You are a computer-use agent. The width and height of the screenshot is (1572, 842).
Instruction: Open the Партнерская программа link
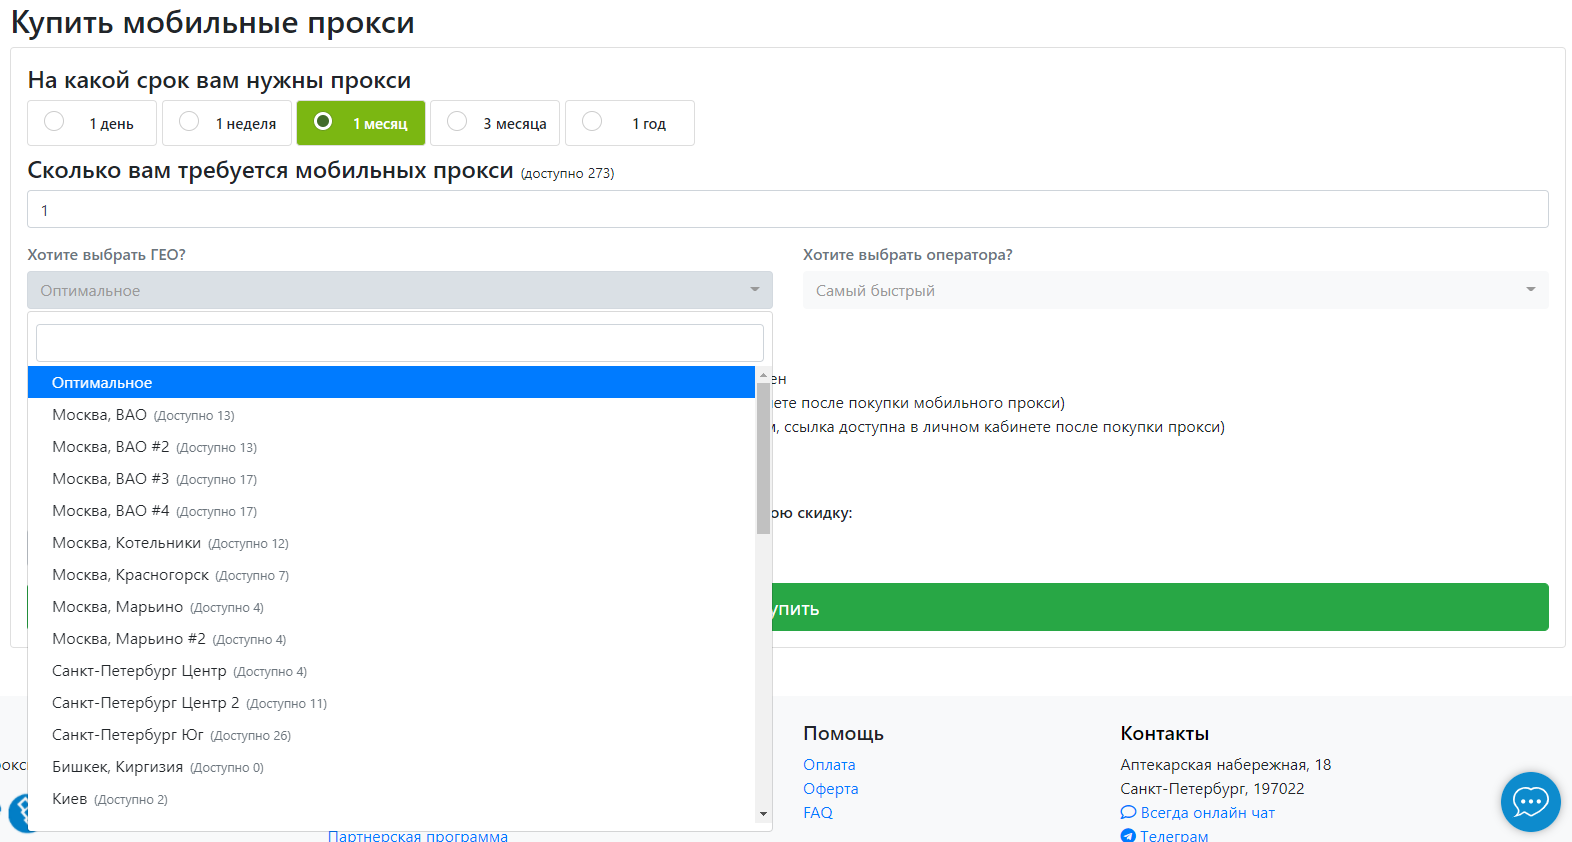pos(418,835)
